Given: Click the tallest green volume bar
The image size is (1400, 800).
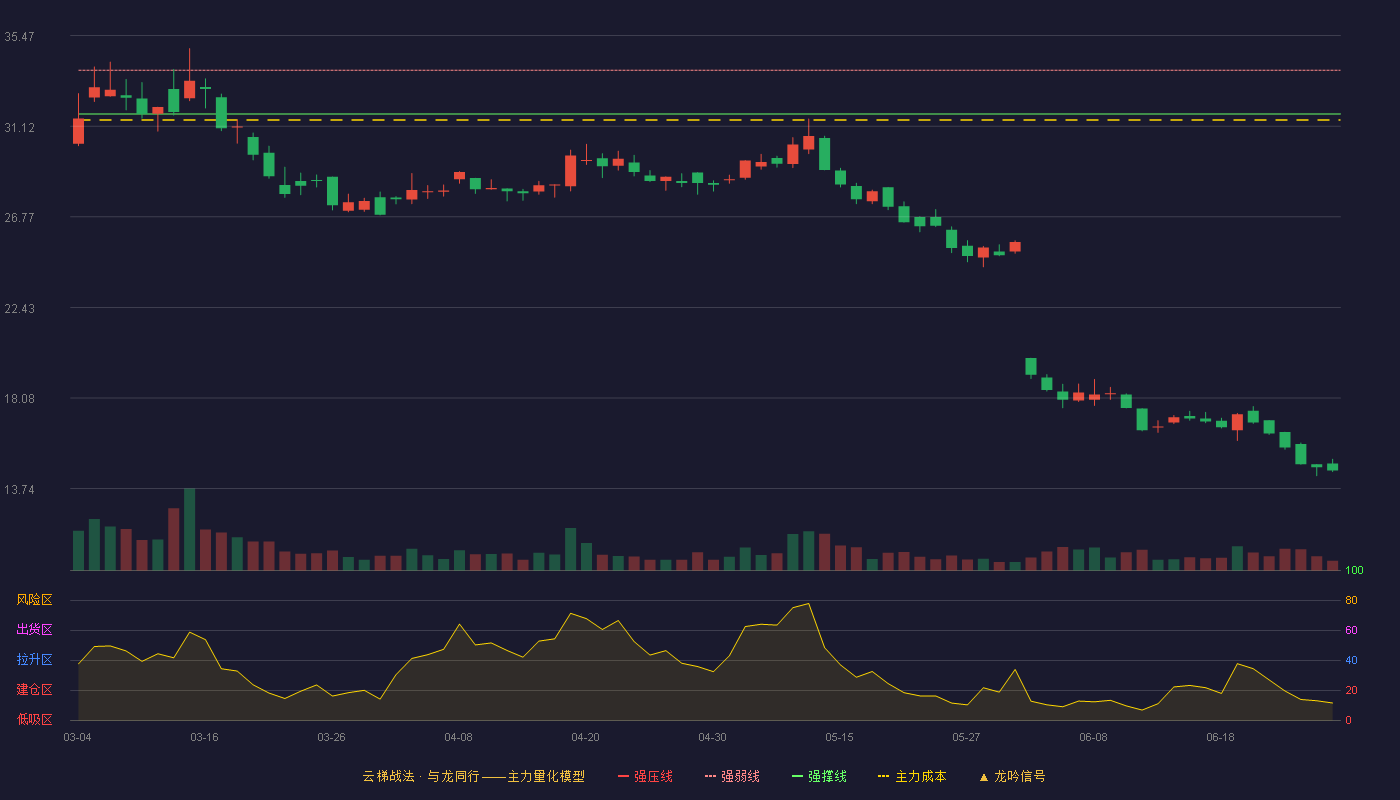Looking at the screenshot, I should 189,529.
